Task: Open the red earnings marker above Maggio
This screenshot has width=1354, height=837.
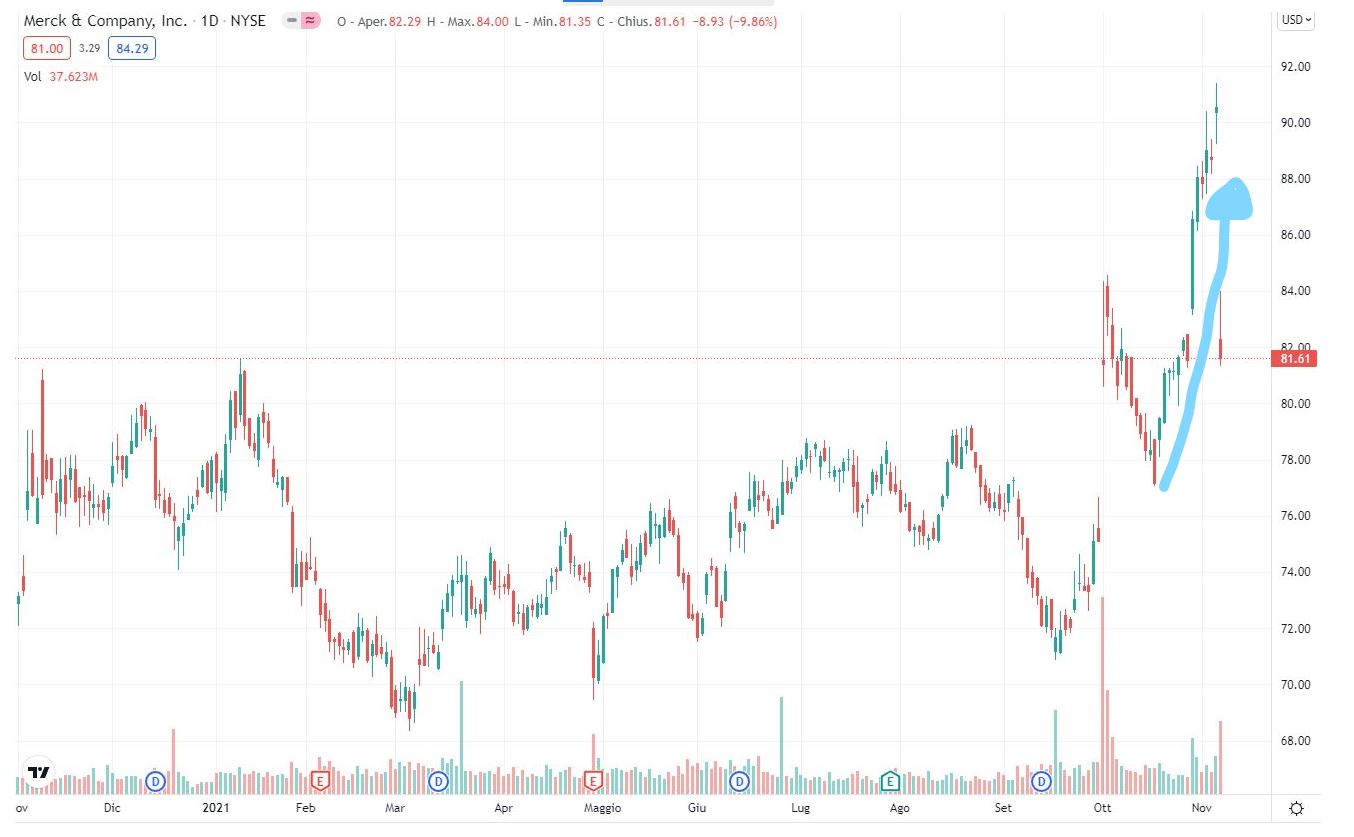Action: coord(592,780)
